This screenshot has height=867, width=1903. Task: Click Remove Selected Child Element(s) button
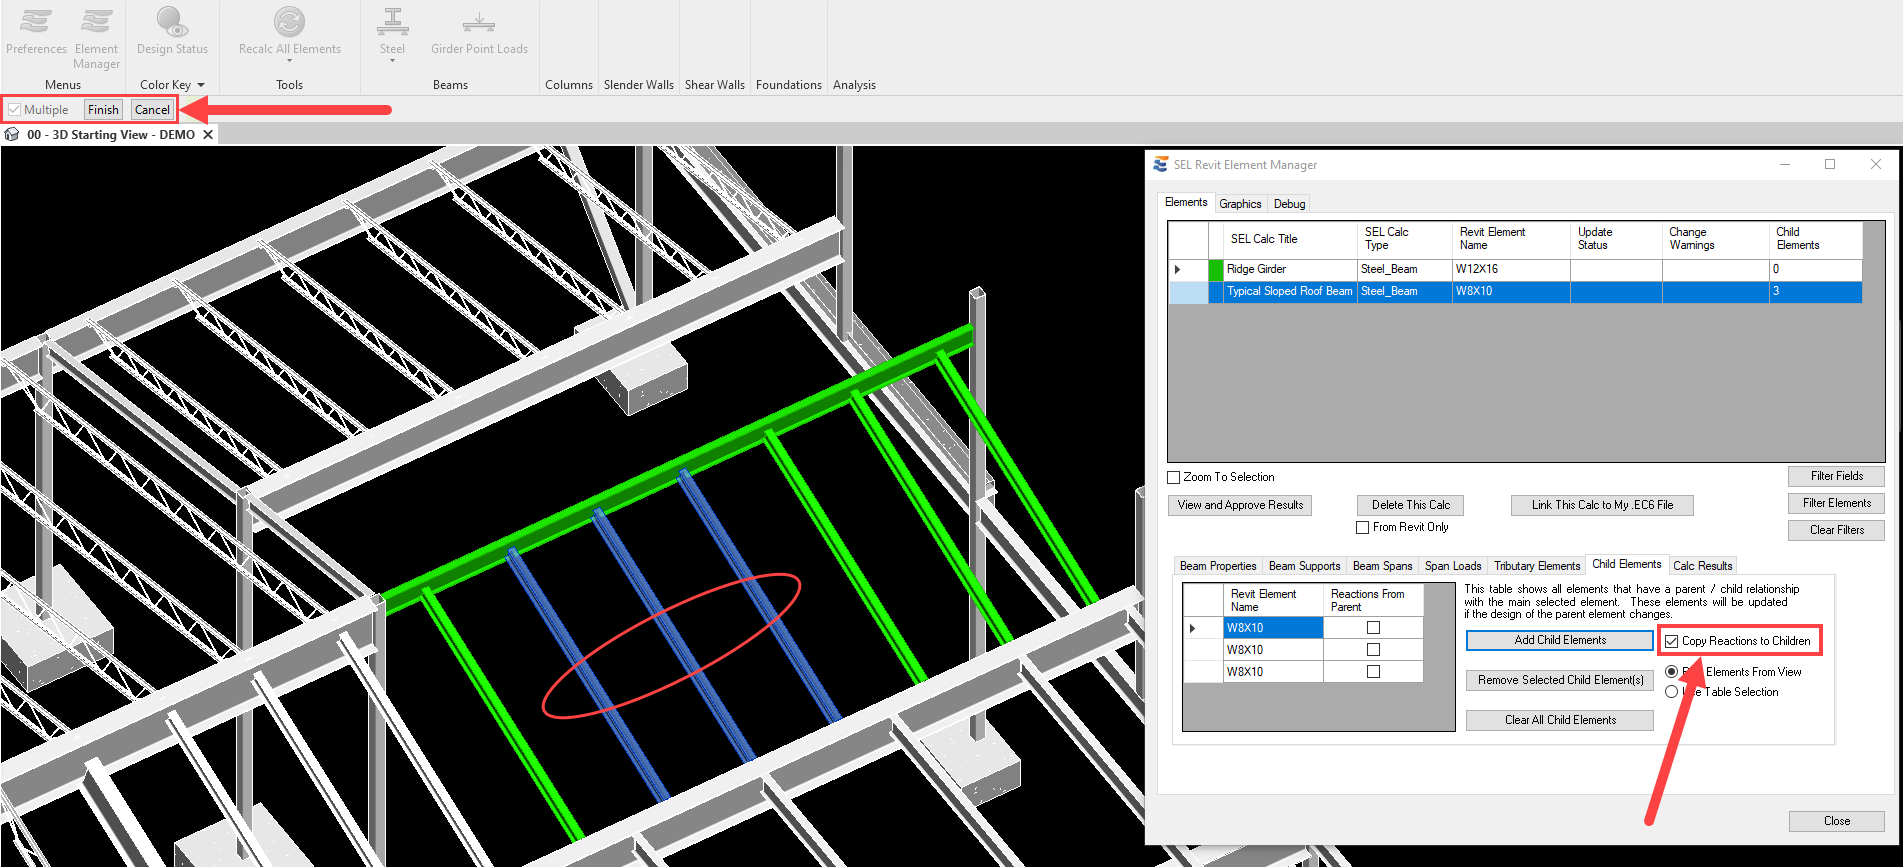(1560, 680)
